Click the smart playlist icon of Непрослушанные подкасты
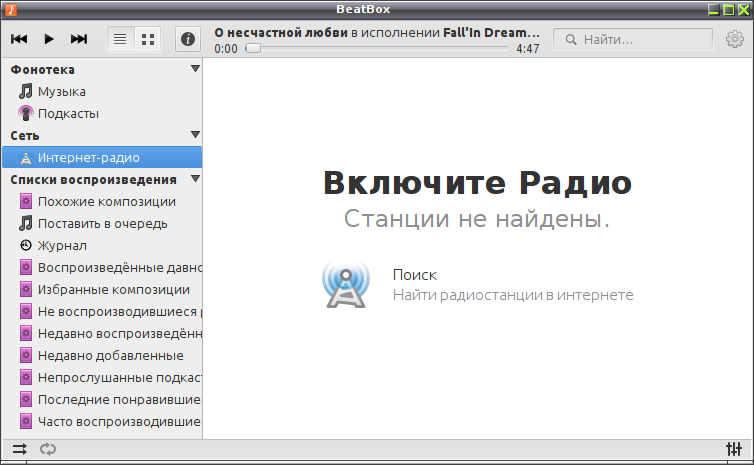Viewport: 754px width, 465px height. click(x=26, y=377)
